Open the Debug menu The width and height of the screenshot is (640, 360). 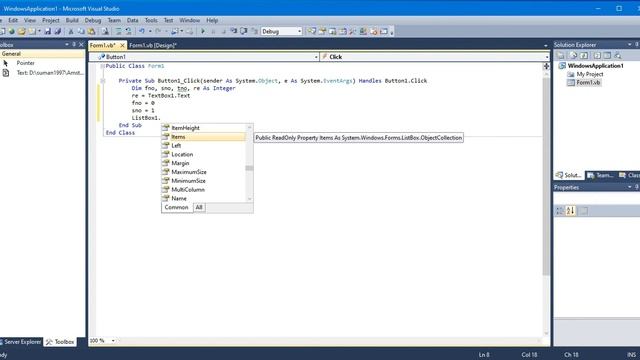pos(93,20)
